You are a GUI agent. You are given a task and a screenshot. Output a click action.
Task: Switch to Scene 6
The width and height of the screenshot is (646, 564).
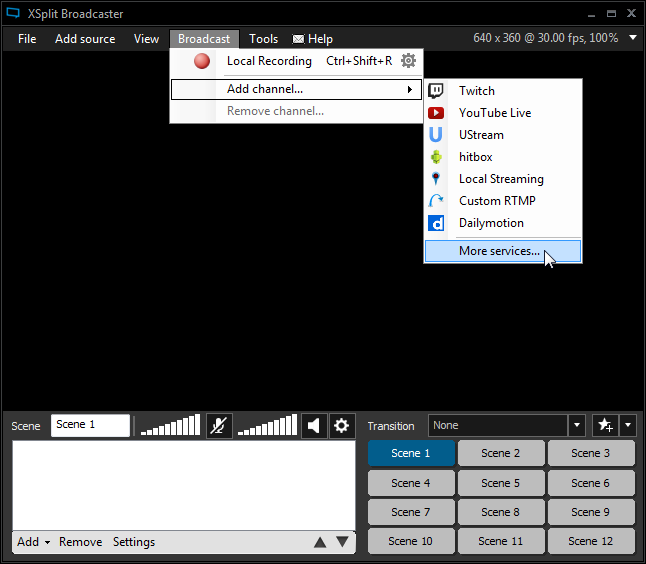[590, 483]
